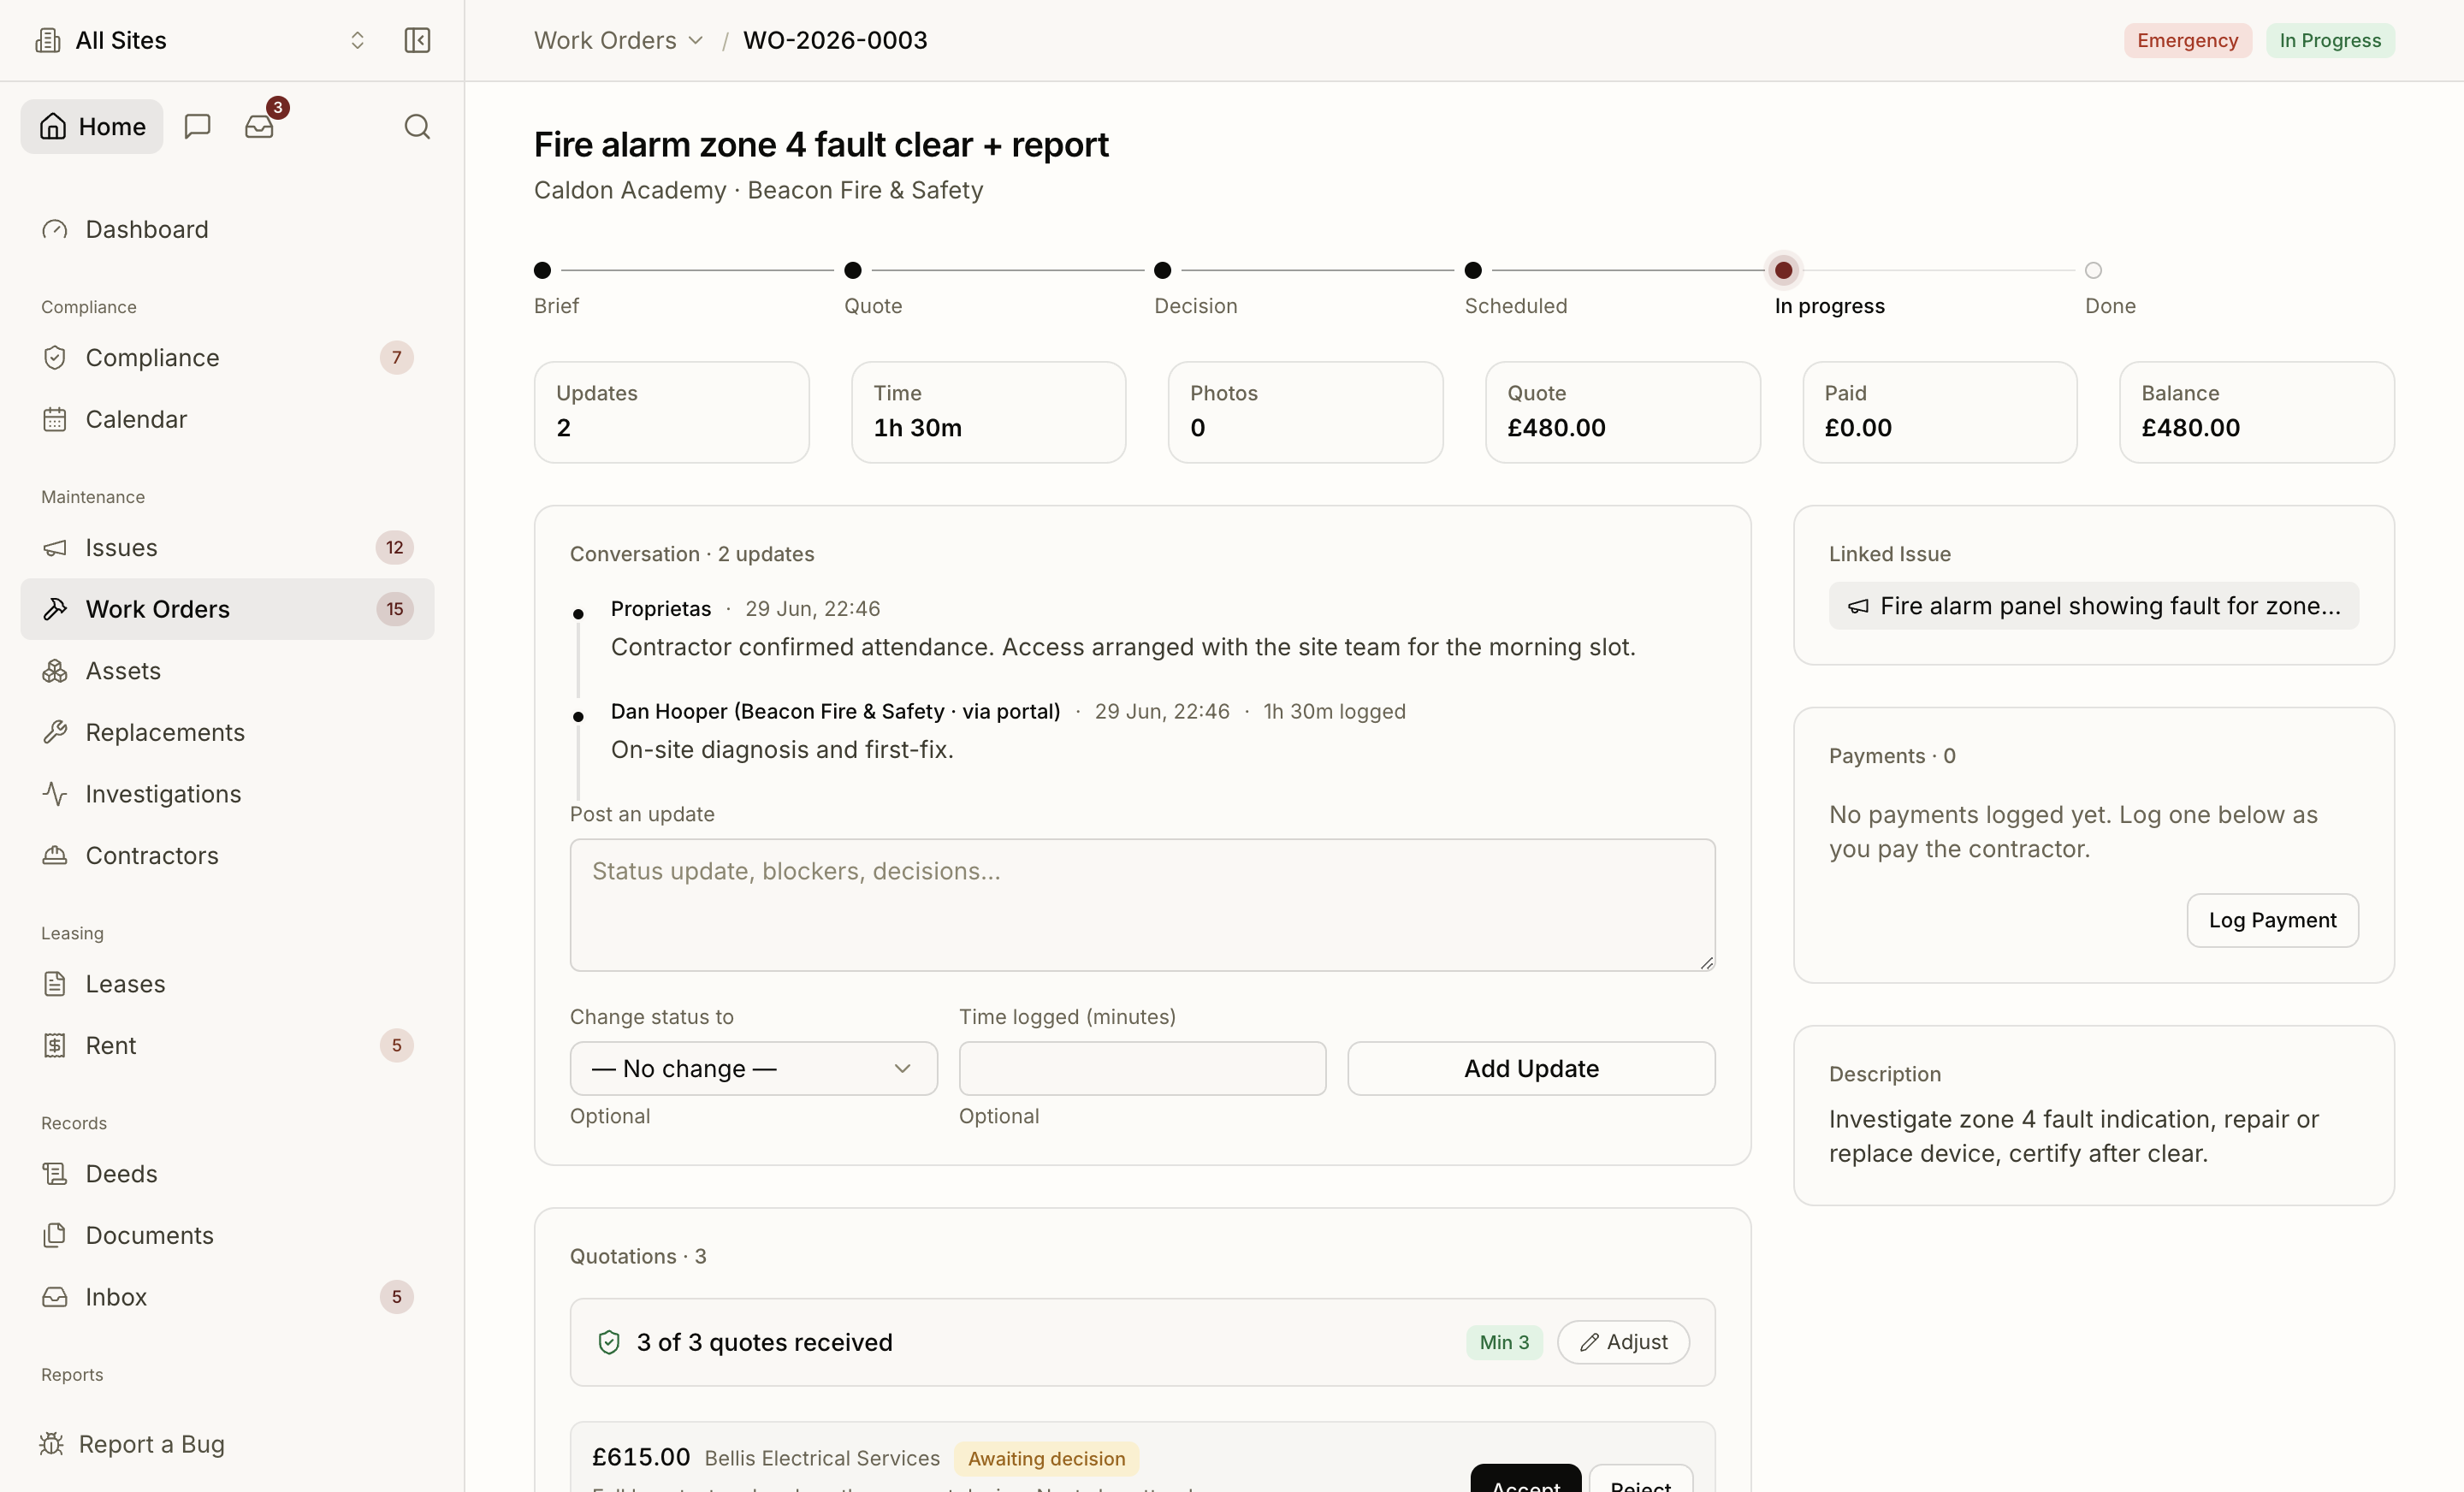Click the Quote £480.00 stat card
Screen dimensions: 2464x1492
click(1622, 412)
